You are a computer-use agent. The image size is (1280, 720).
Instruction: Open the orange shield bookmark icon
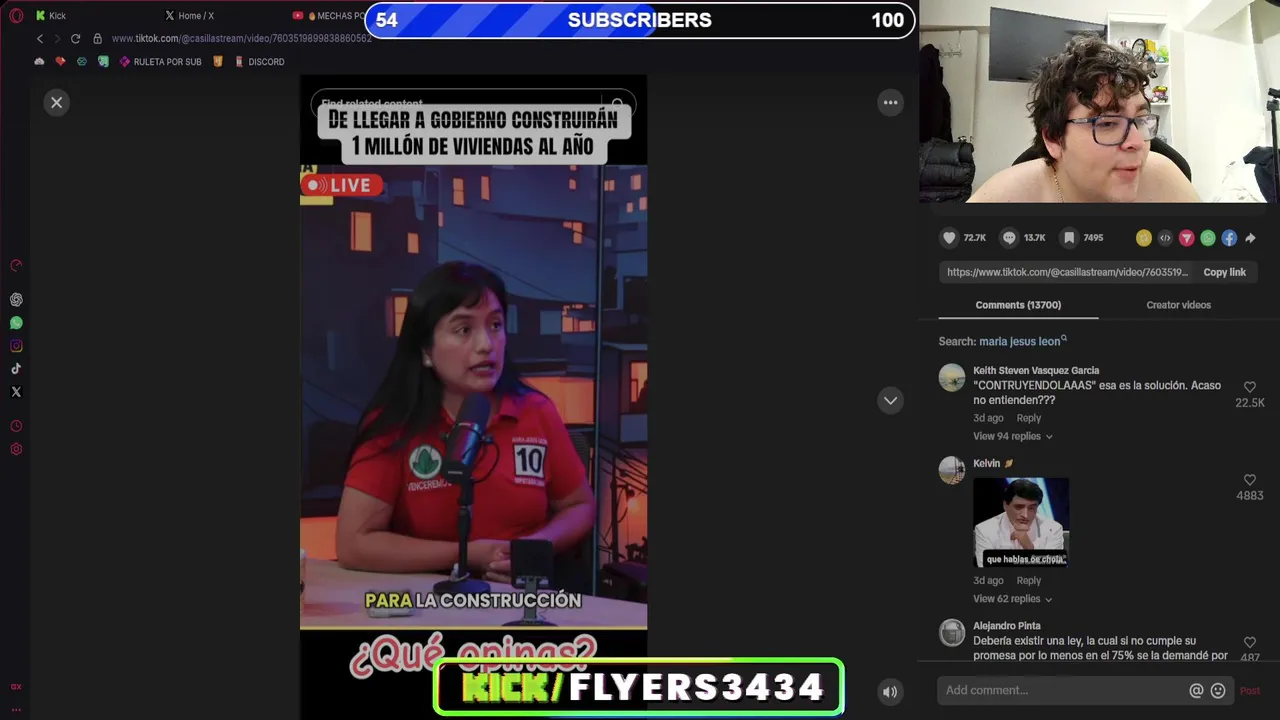218,62
